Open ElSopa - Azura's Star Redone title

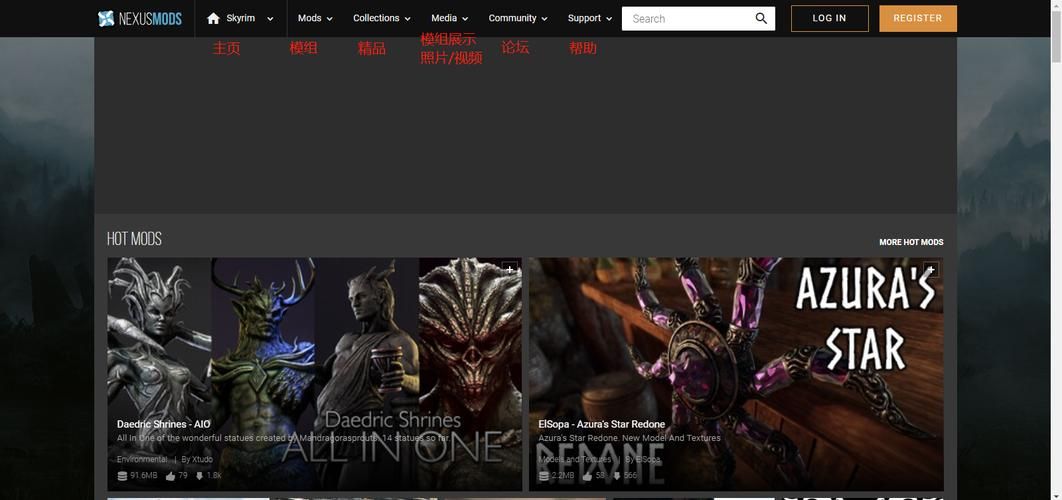(601, 424)
